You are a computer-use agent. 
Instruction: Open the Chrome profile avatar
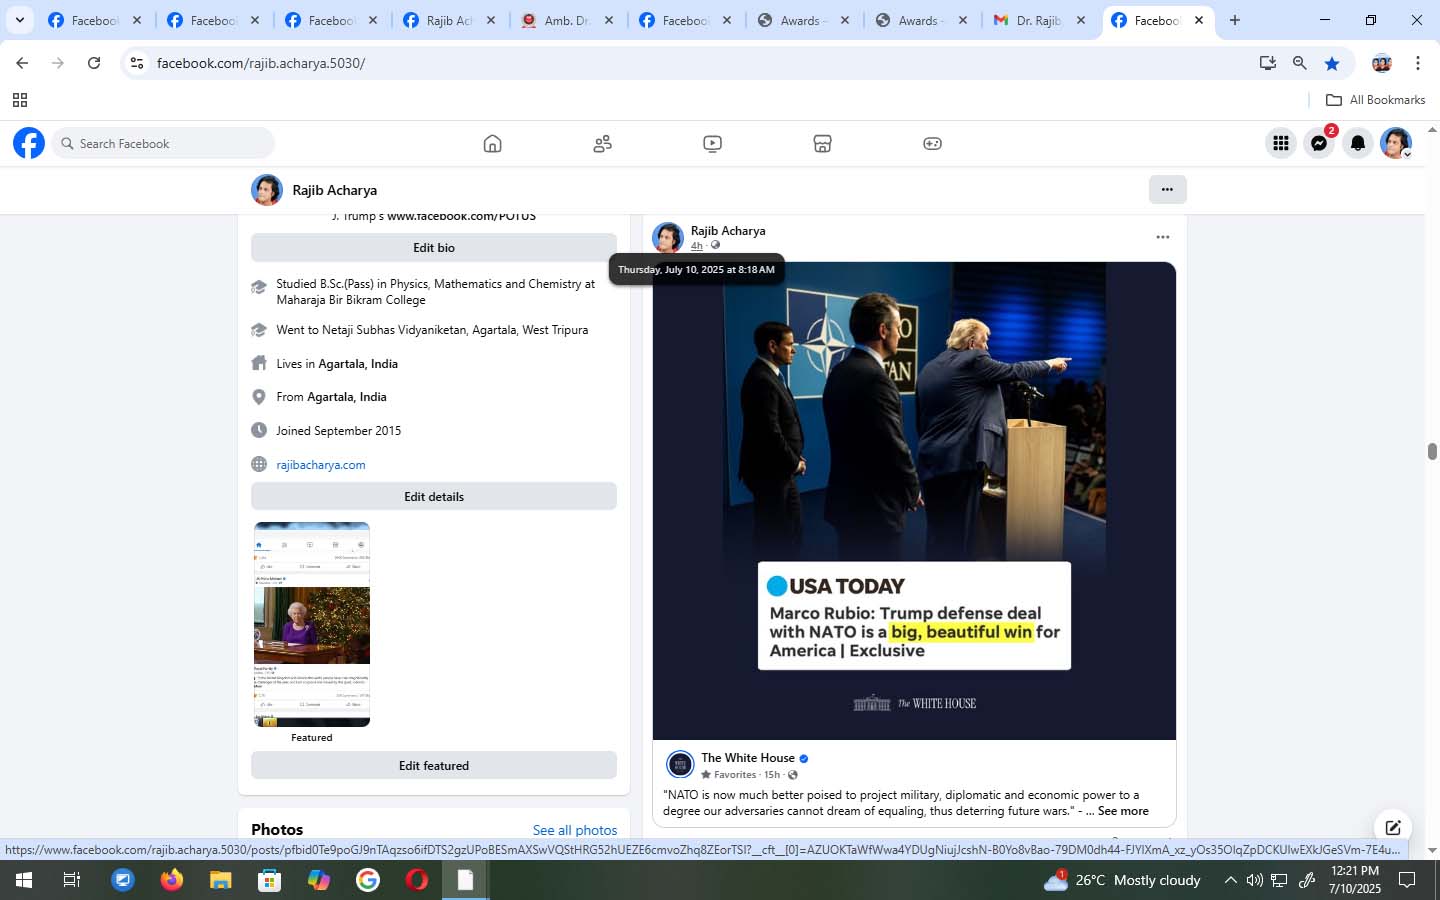(x=1382, y=63)
